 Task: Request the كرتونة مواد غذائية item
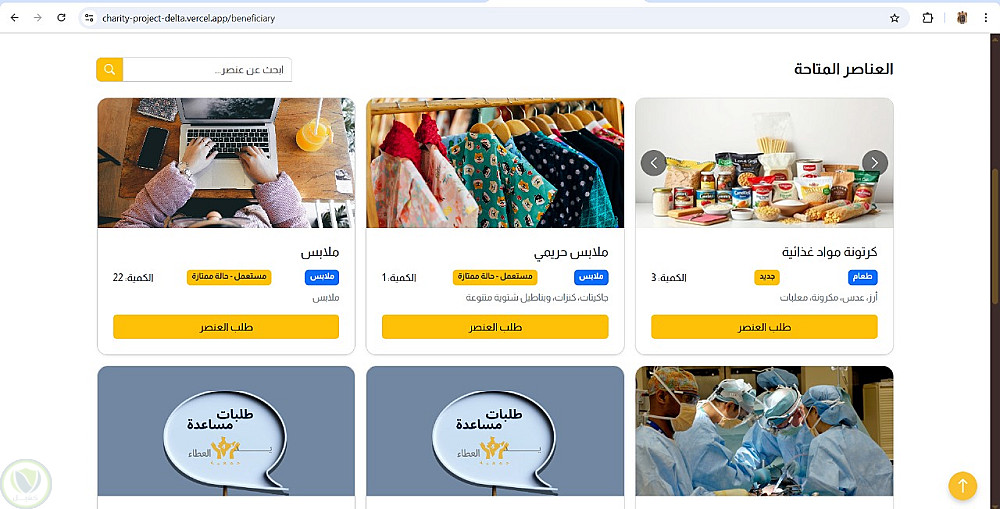pyautogui.click(x=764, y=327)
